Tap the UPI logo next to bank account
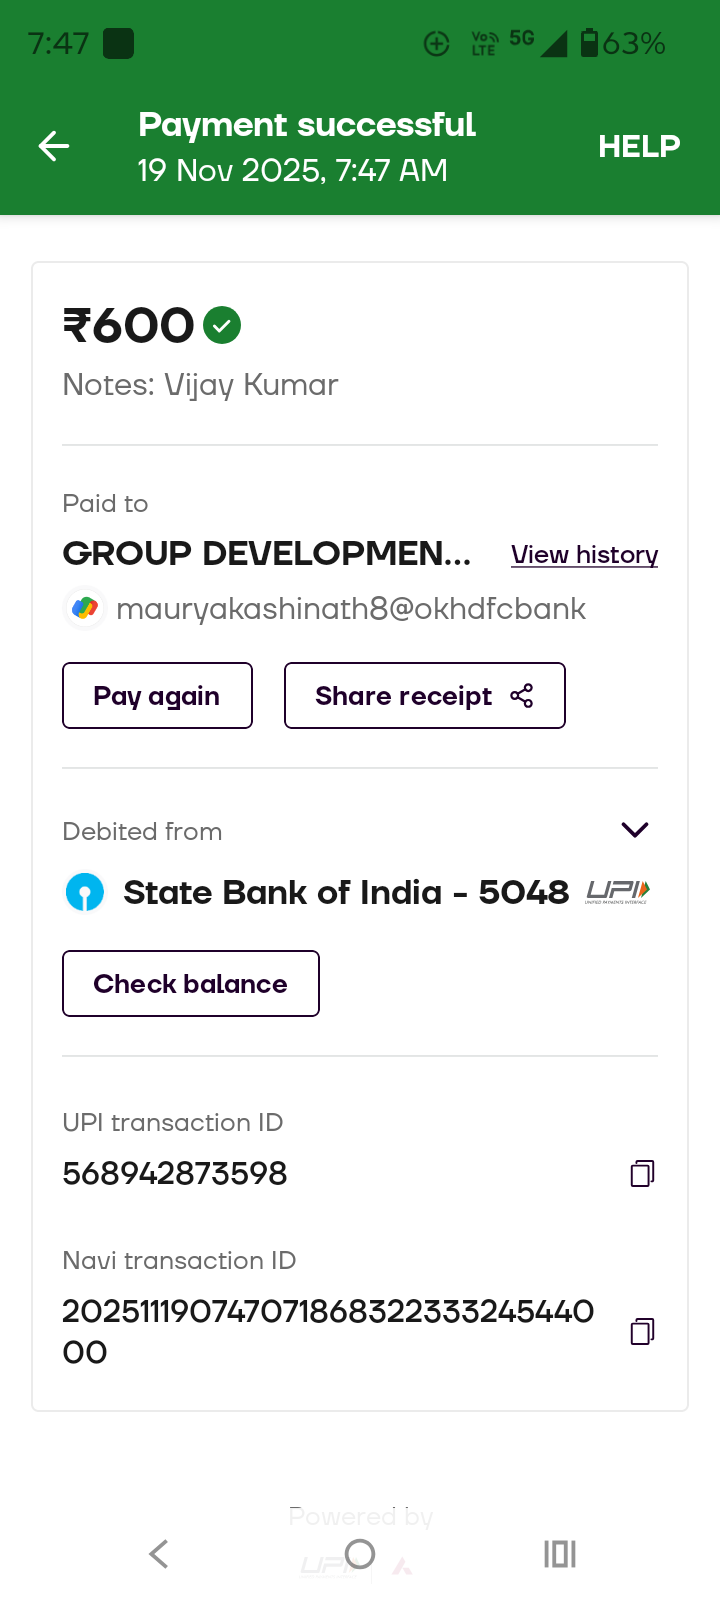Screen dimensions: 720x1600 [x=617, y=891]
